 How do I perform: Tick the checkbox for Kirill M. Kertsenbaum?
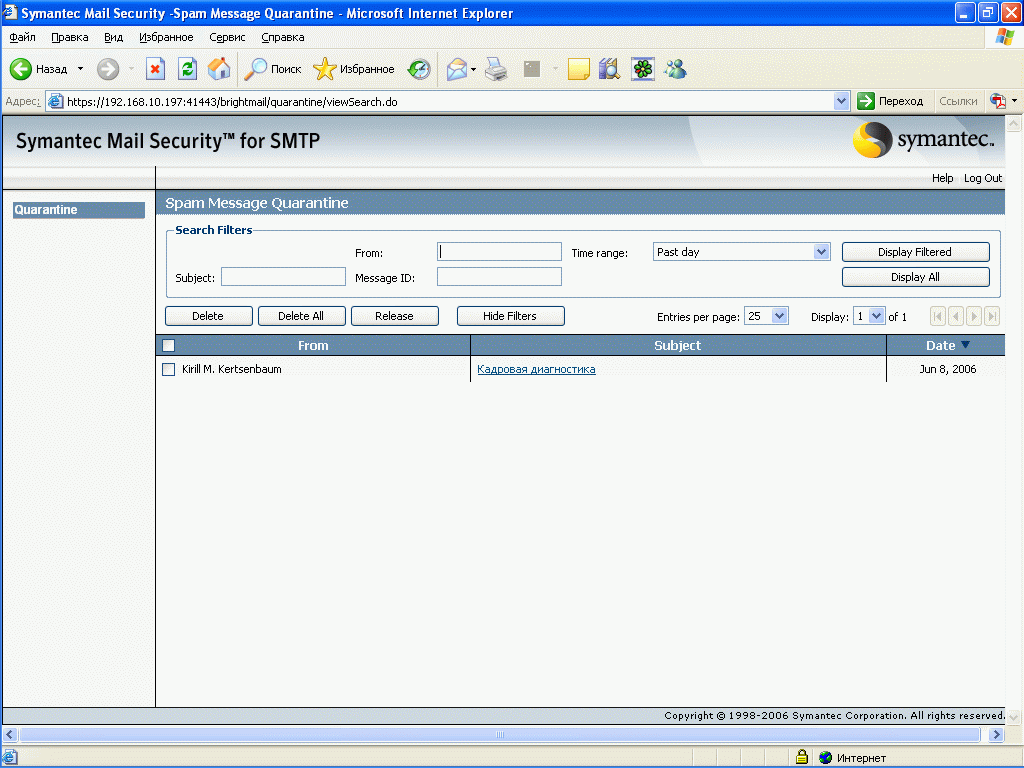click(169, 369)
